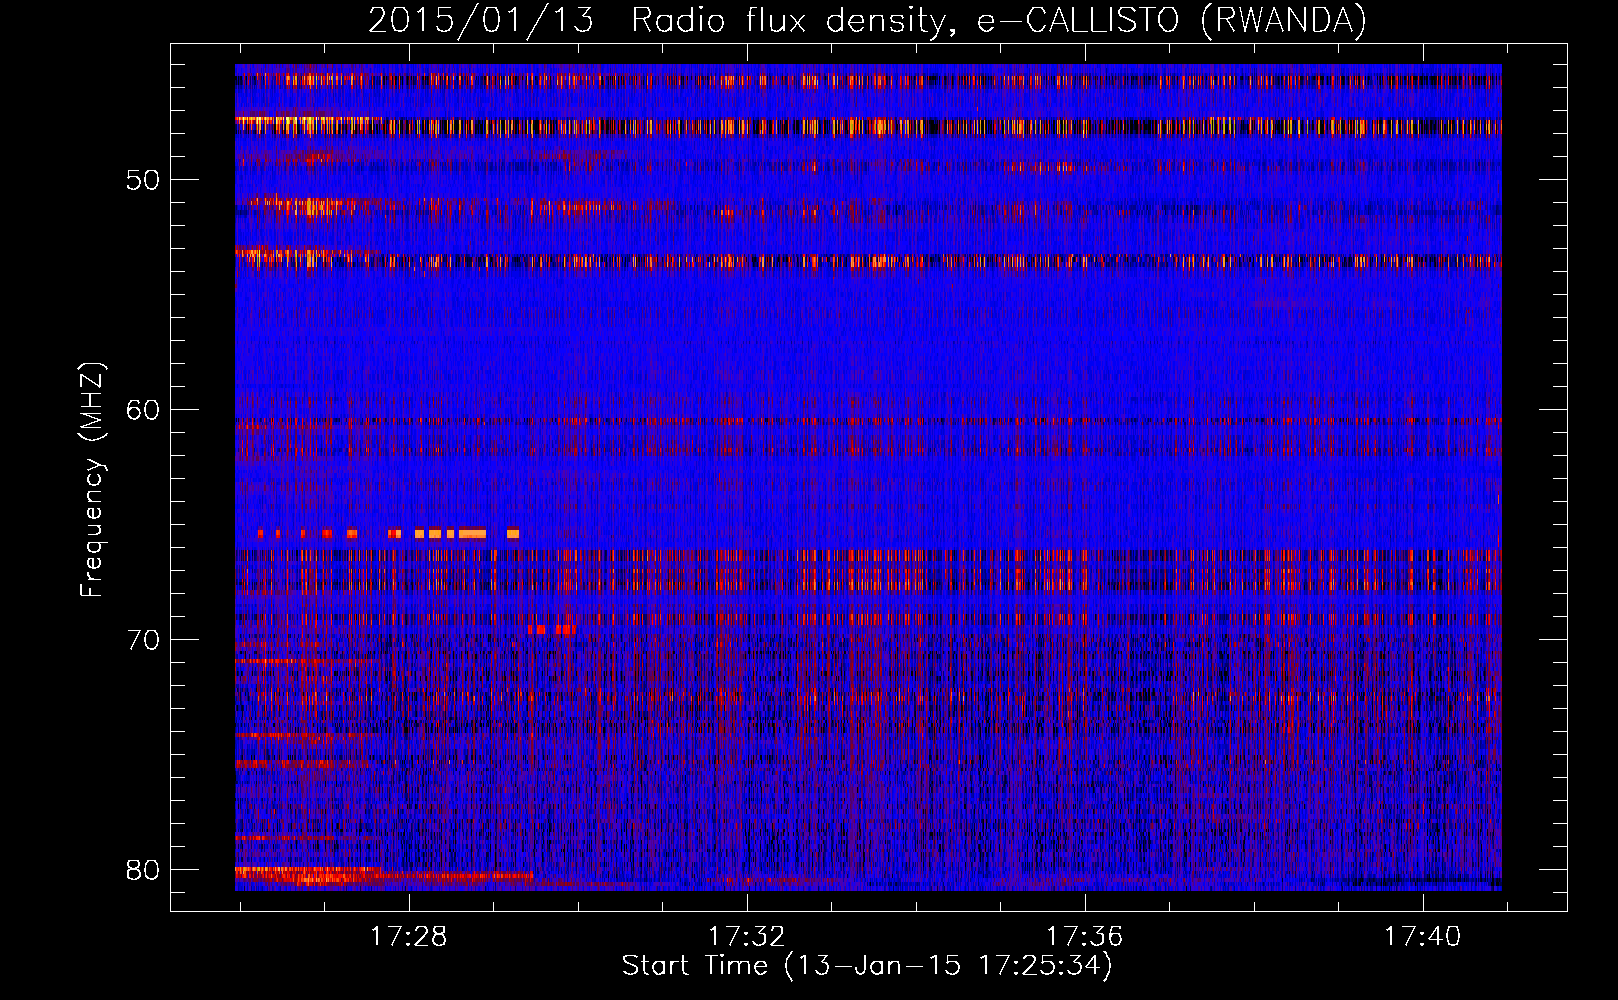This screenshot has width=1618, height=1000.
Task: Click the 60 frequency tick label
Action: (143, 410)
